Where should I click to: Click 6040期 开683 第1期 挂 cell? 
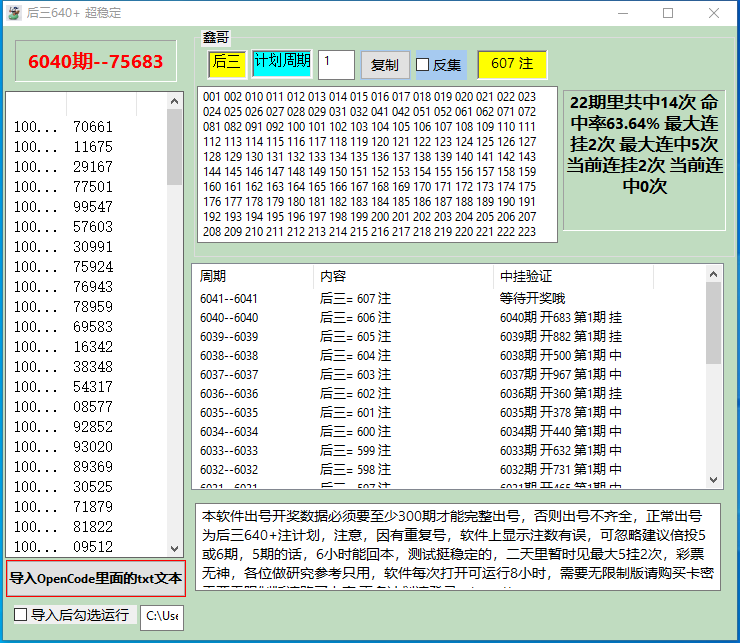click(561, 317)
